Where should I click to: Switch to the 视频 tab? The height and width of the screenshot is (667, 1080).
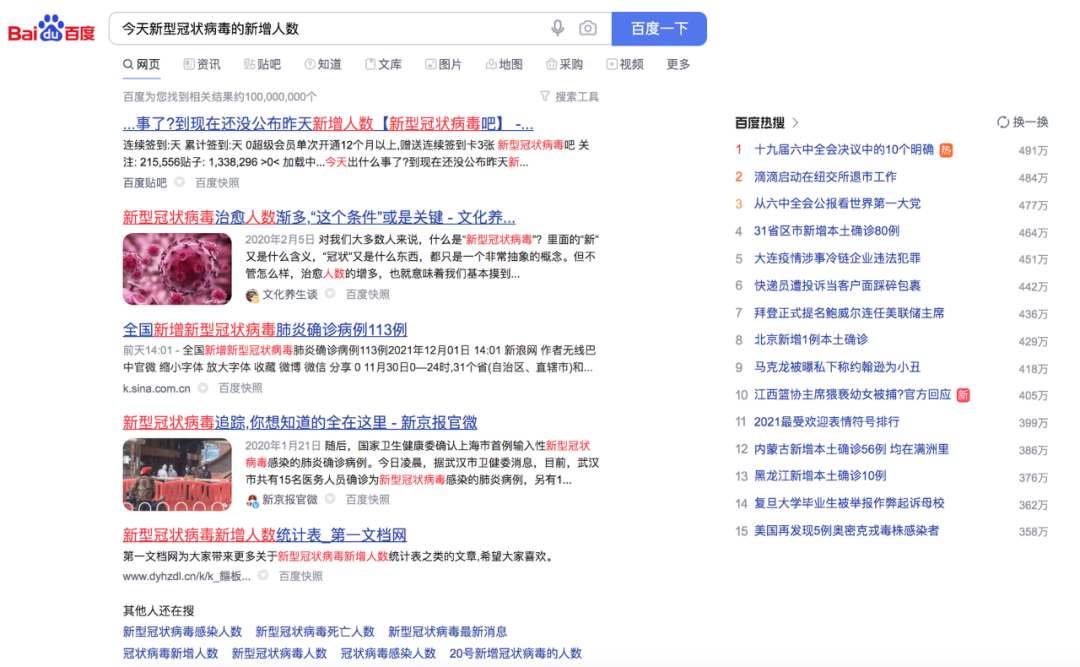click(625, 65)
